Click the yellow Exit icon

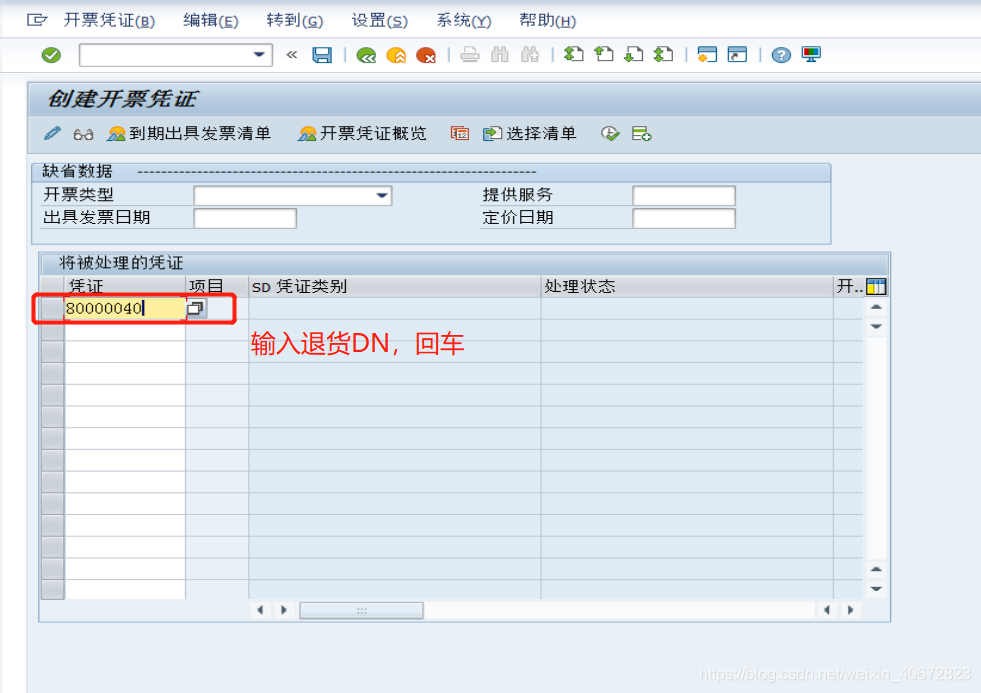[396, 56]
